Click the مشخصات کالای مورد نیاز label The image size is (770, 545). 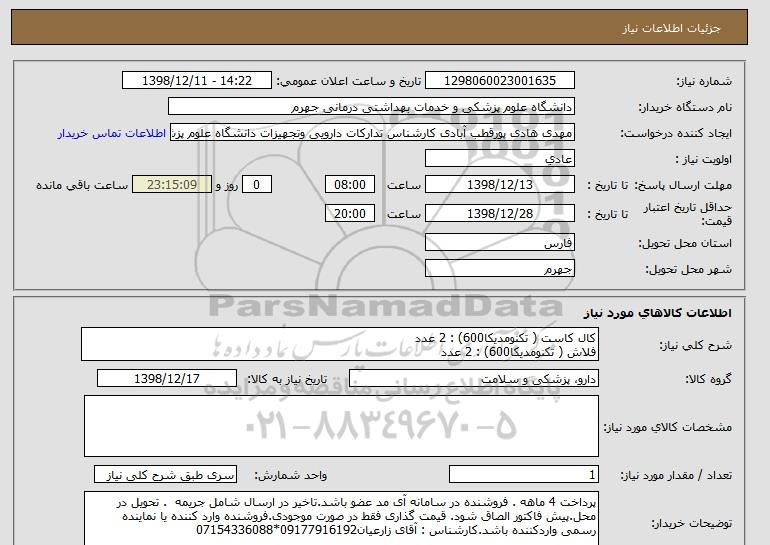[x=667, y=427]
